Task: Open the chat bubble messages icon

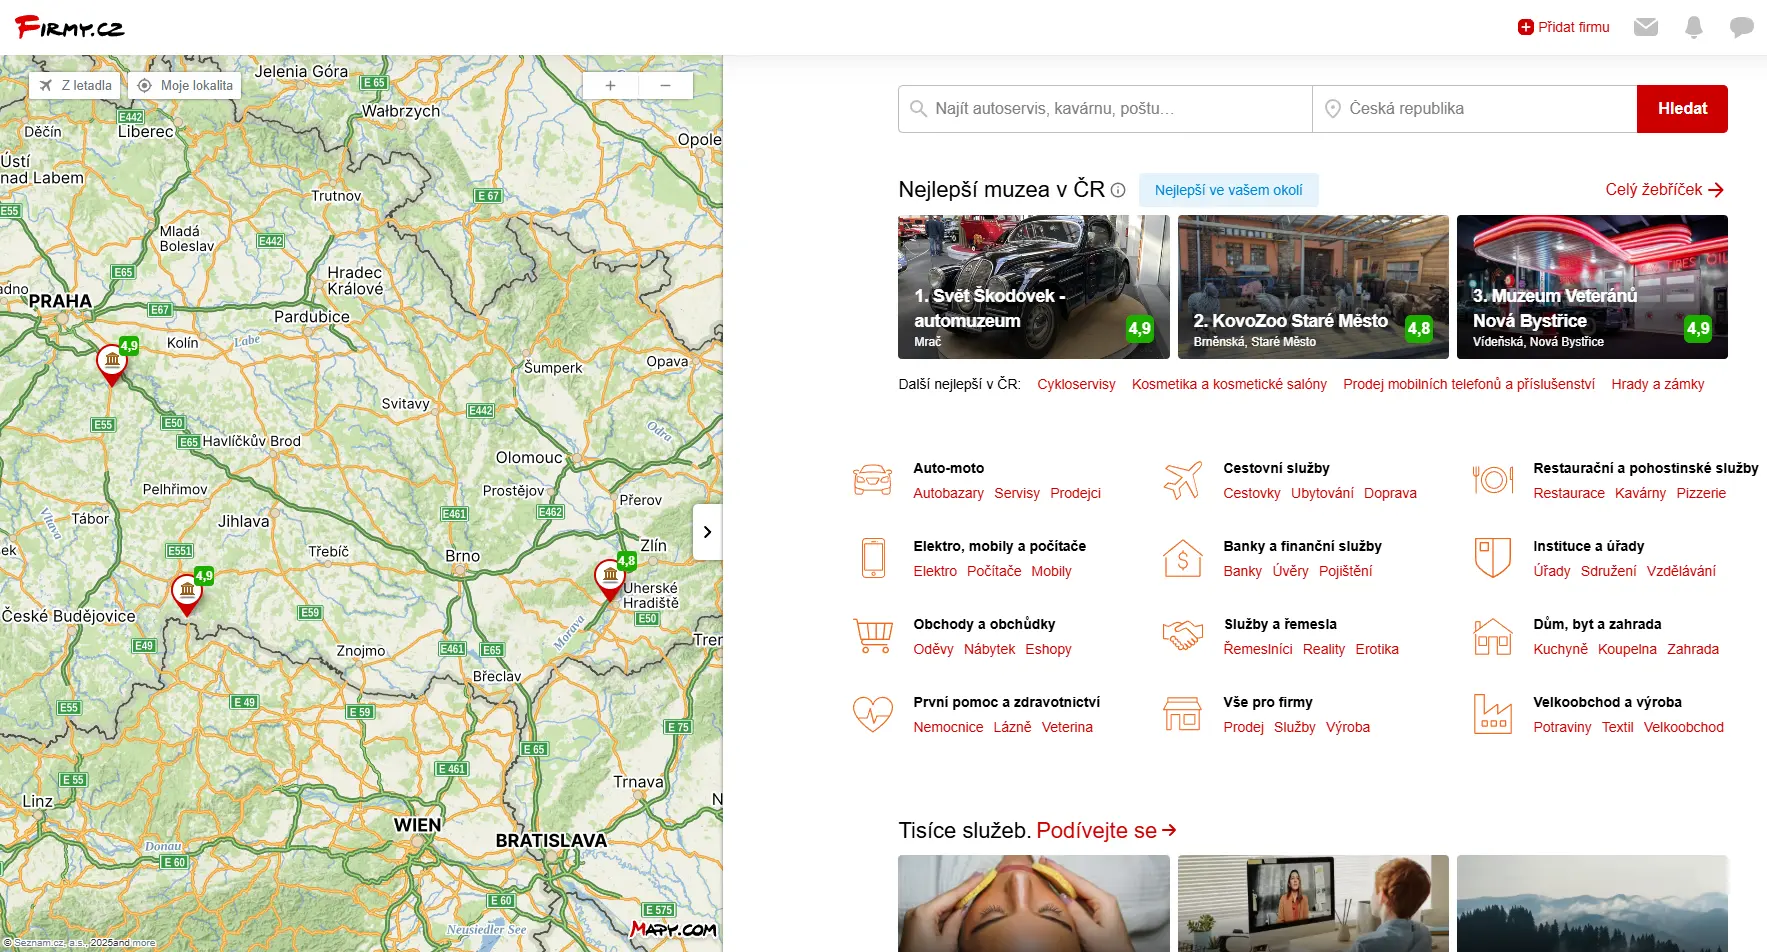Action: 1741,27
